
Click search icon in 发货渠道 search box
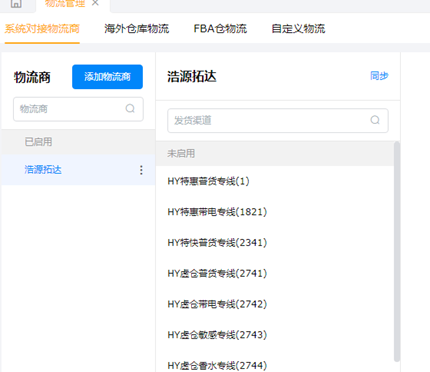[375, 120]
